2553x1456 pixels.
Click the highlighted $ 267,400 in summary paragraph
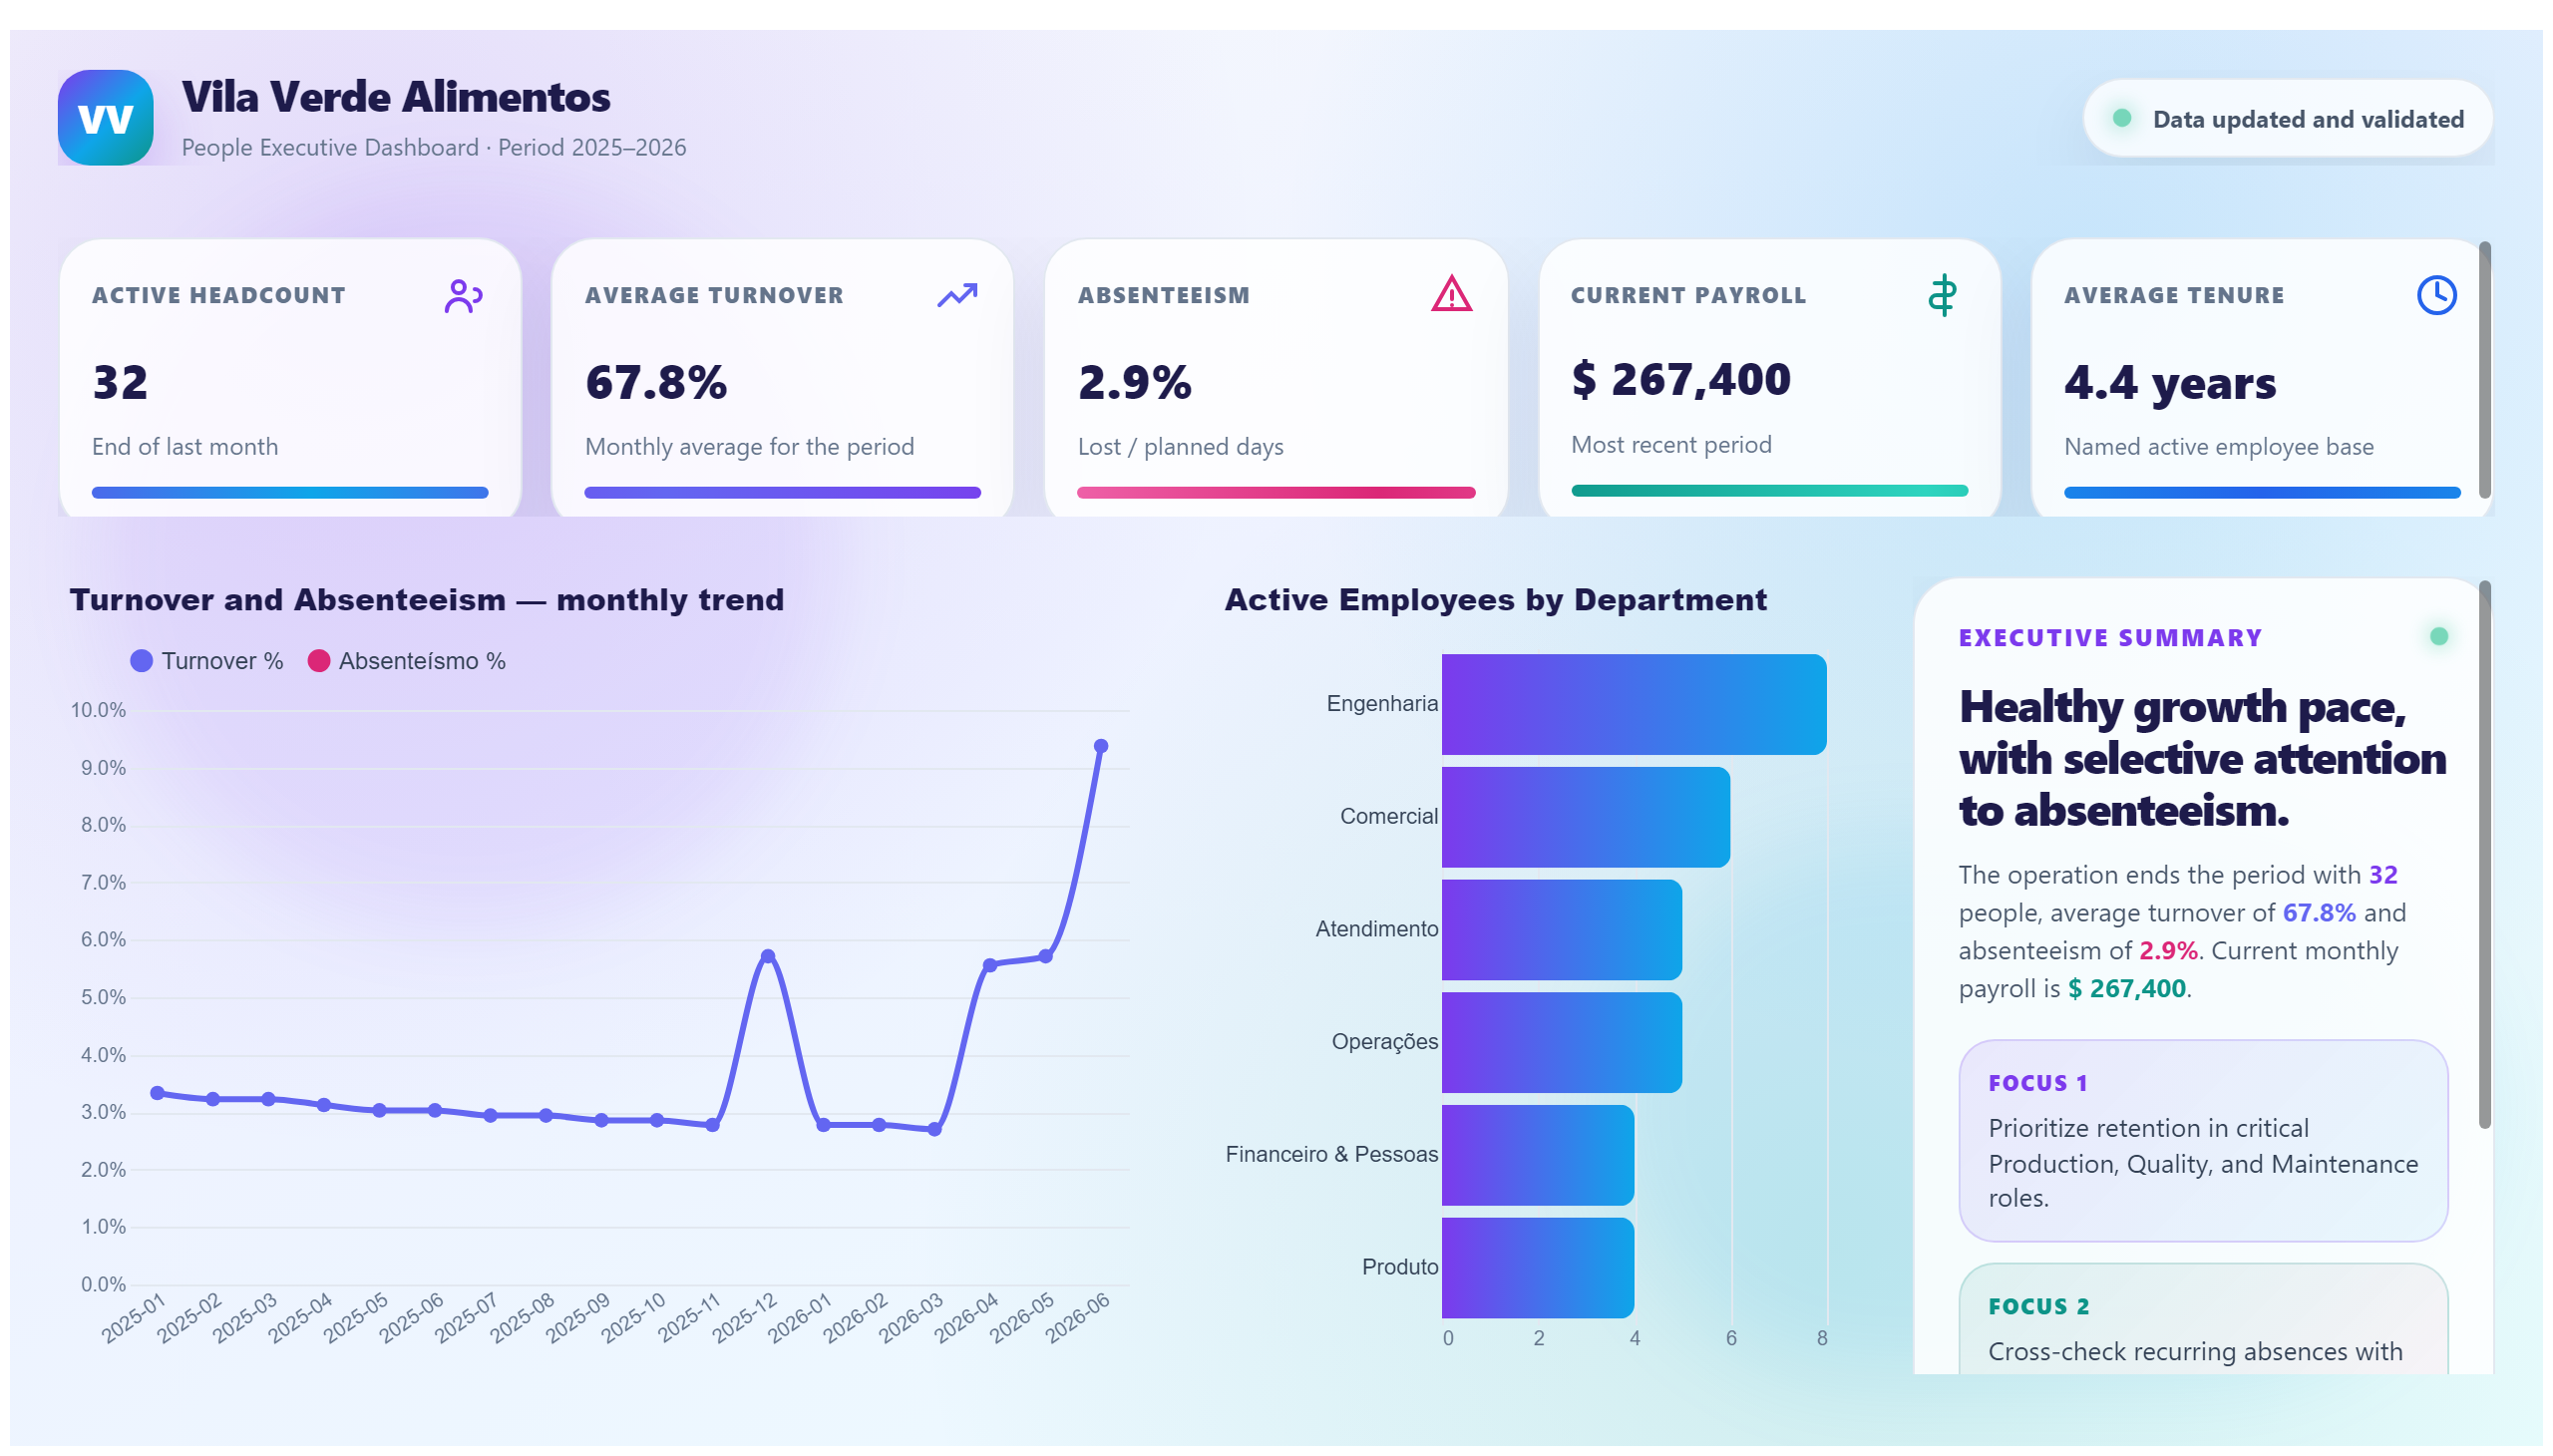tap(2126, 989)
